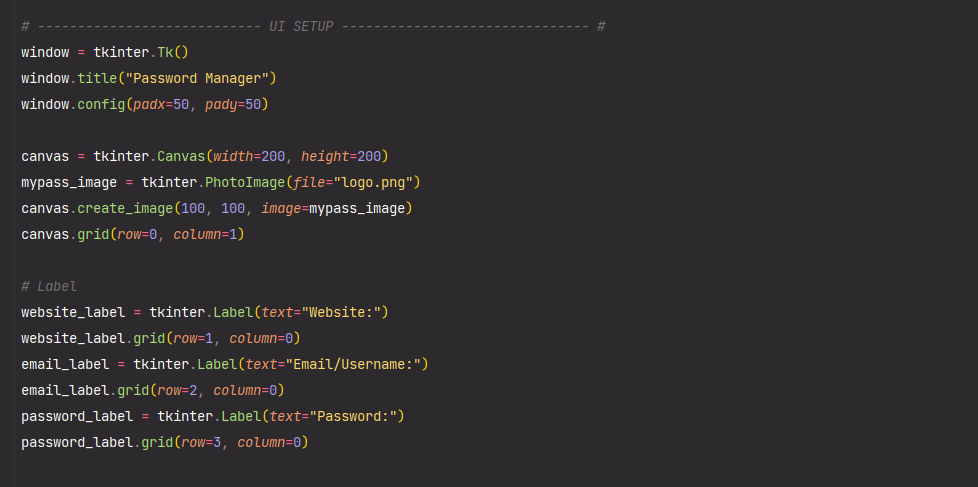Click "column" in canvas.grid line
978x487 pixels.
[197, 234]
